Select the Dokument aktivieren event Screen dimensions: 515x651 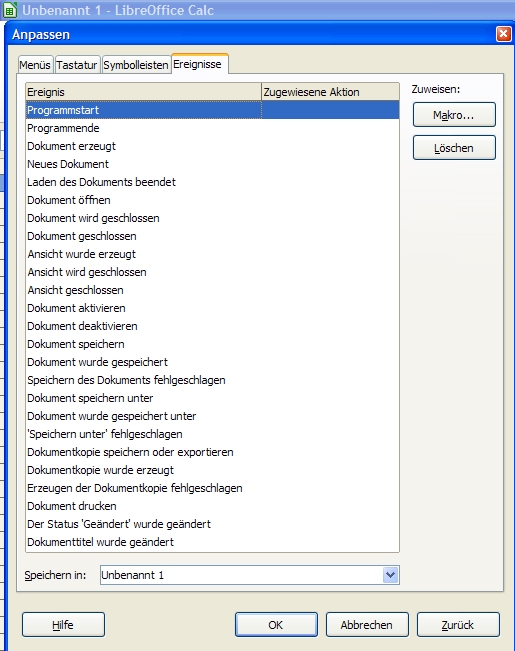[x=212, y=308]
